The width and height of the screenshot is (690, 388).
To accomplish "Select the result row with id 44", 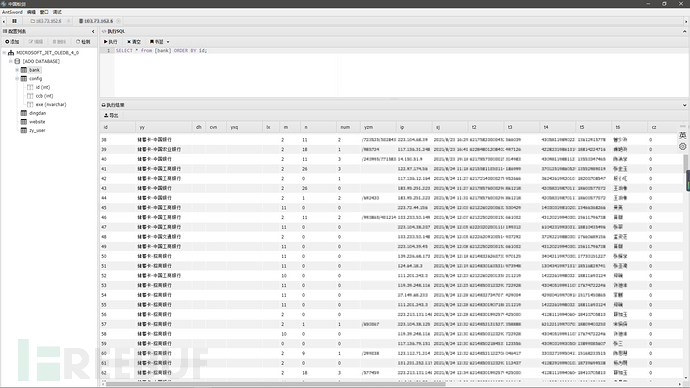I will tap(392, 198).
